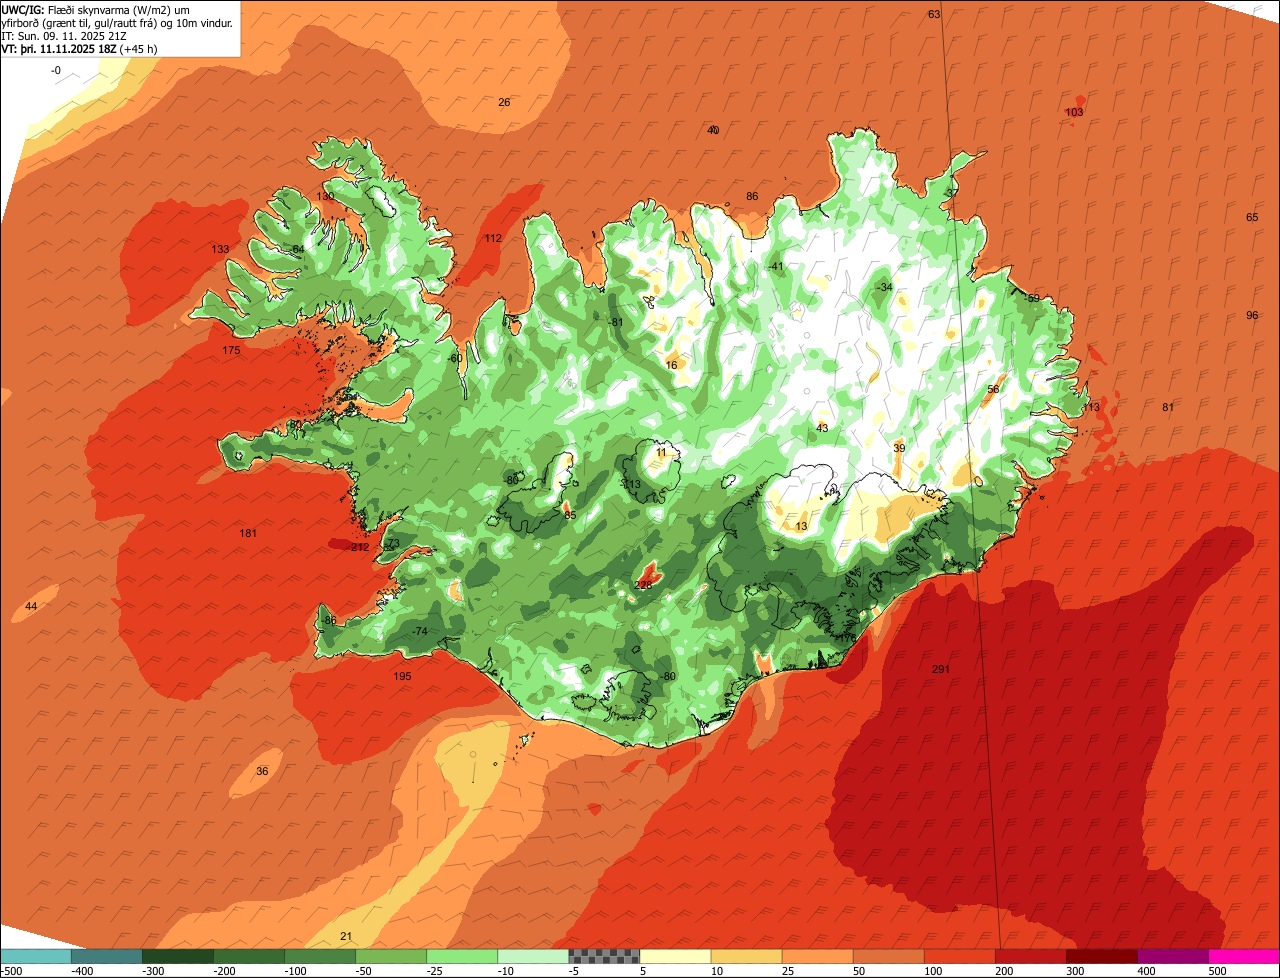The height and width of the screenshot is (978, 1280).
Task: Click the '63' value along the top of the map
Action: click(934, 14)
